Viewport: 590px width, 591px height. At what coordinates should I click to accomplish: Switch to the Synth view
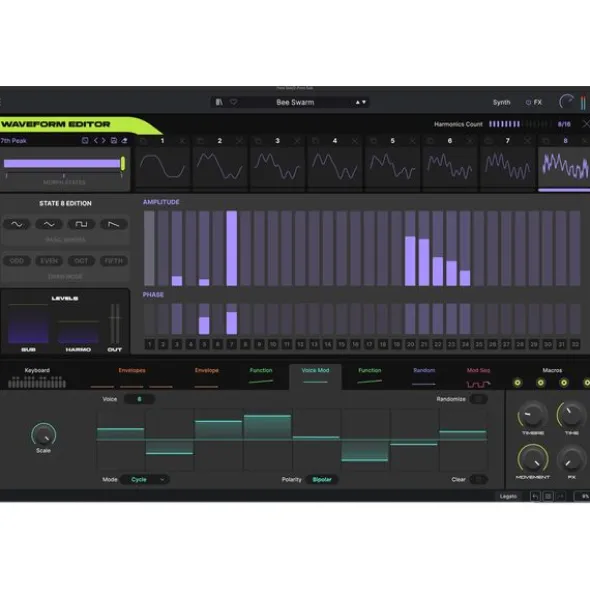pyautogui.click(x=501, y=103)
